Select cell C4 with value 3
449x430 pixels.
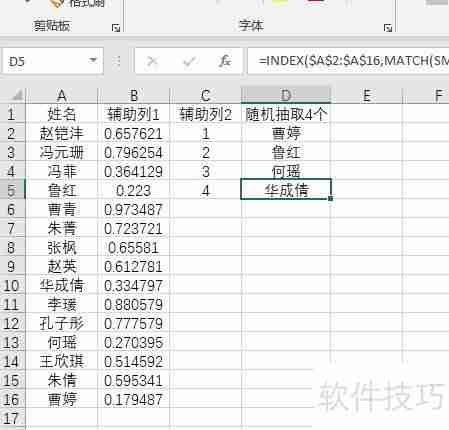pos(206,172)
